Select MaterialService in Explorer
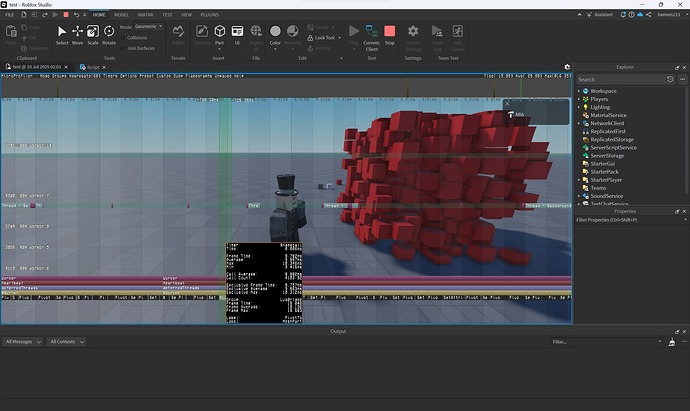 tap(609, 115)
